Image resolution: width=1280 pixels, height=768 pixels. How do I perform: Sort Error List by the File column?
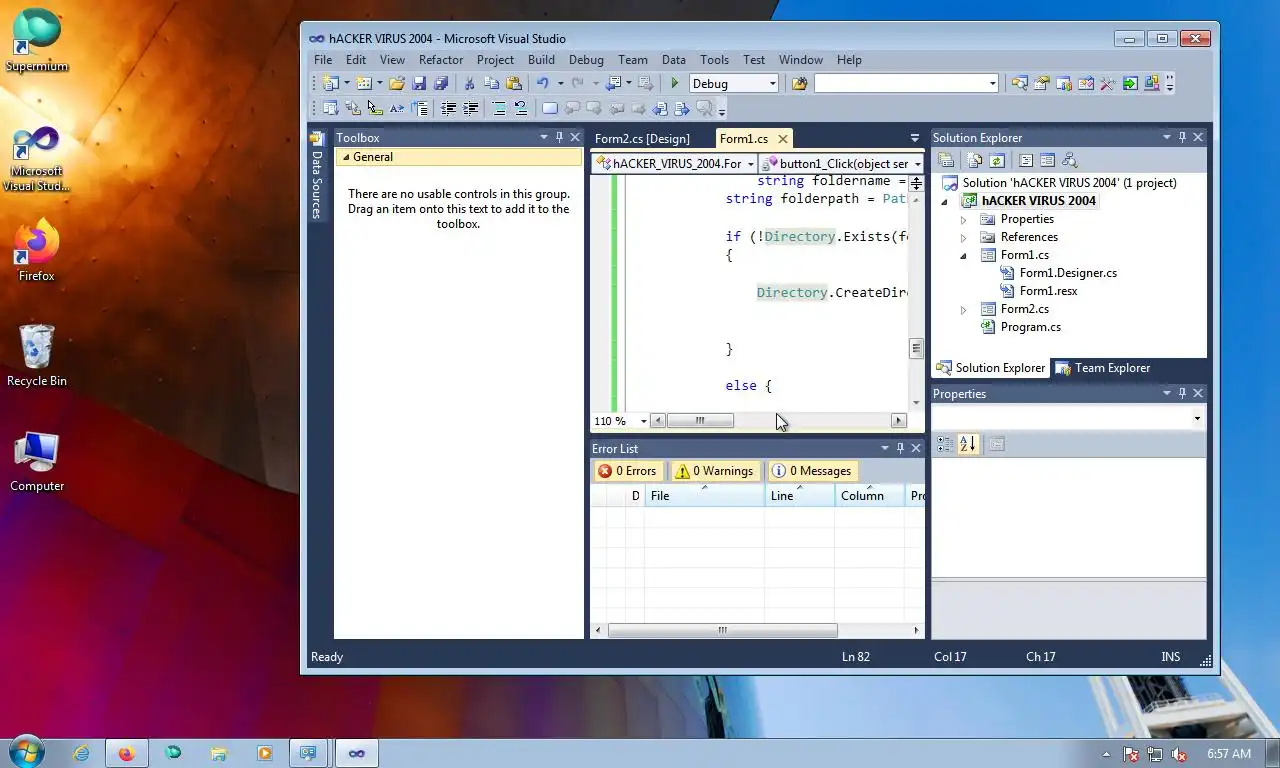(704, 495)
